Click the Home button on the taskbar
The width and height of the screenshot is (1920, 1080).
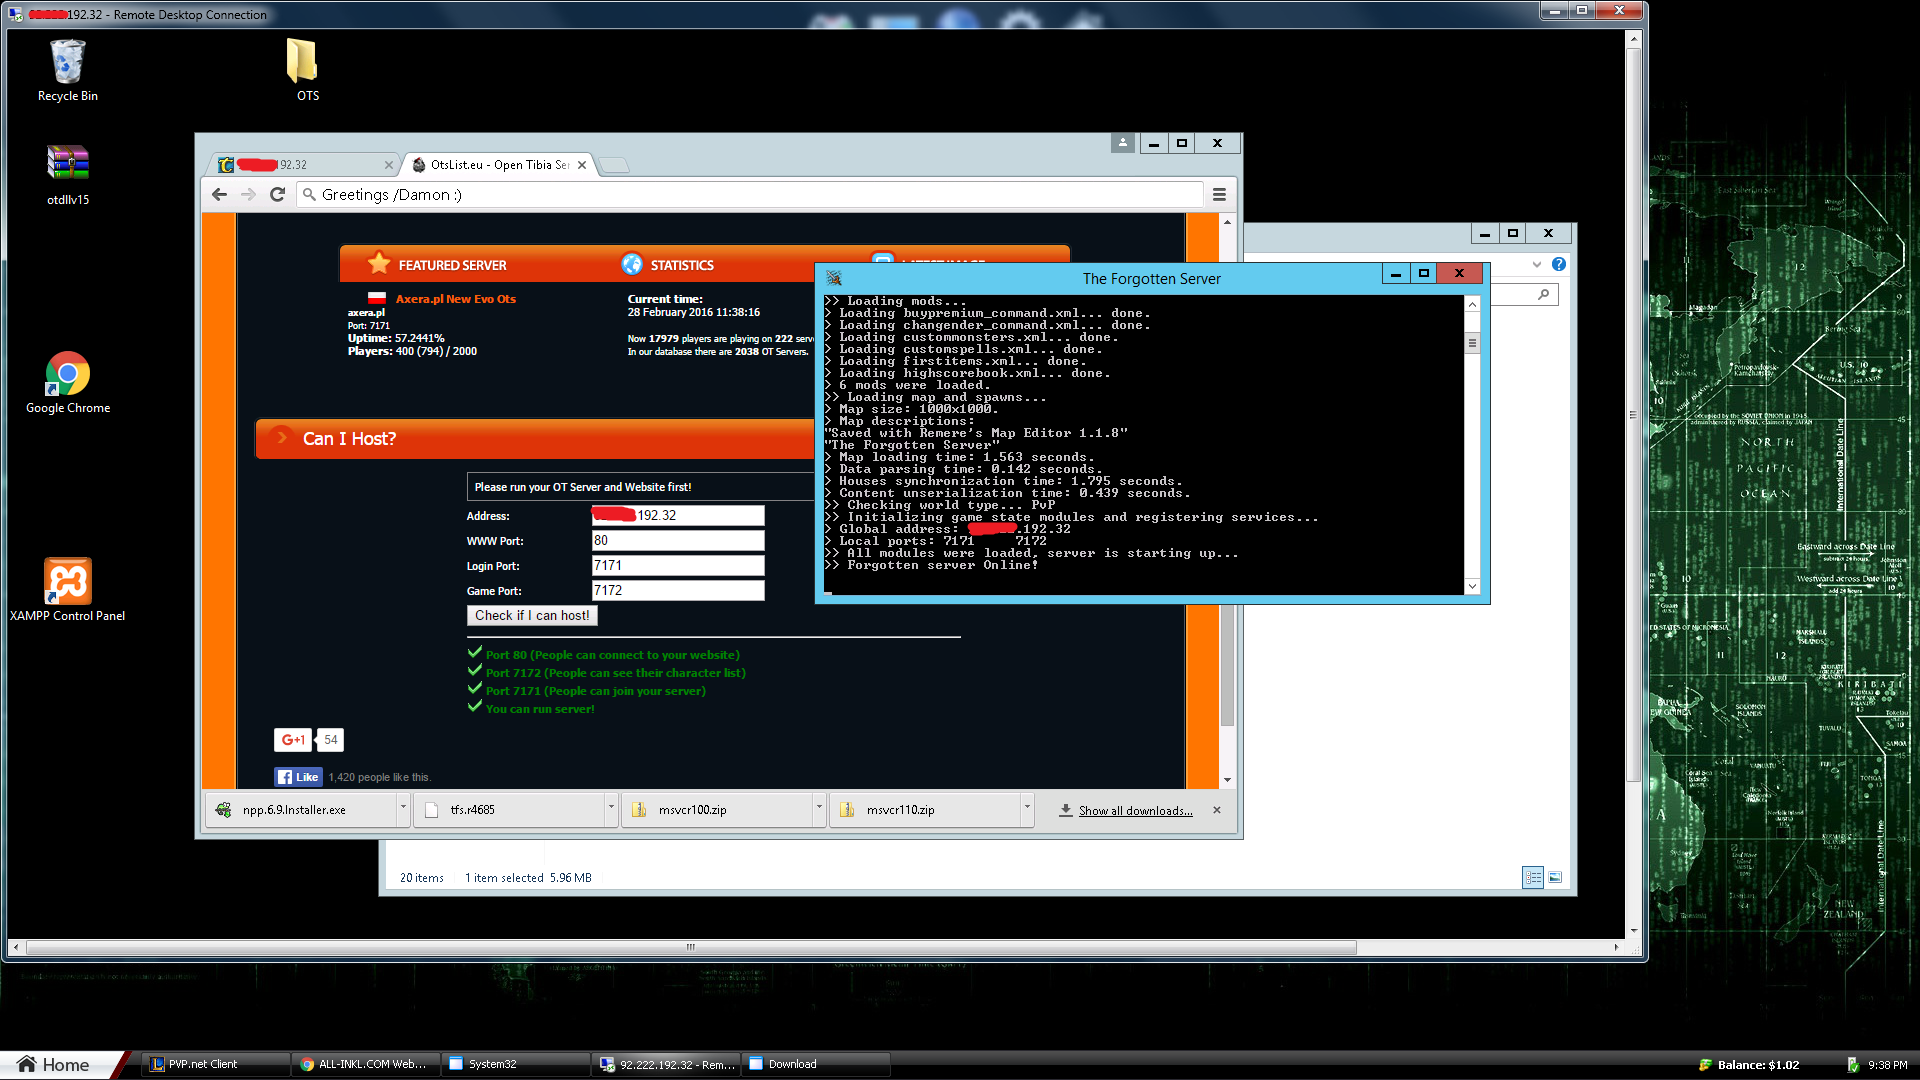[x=54, y=1065]
